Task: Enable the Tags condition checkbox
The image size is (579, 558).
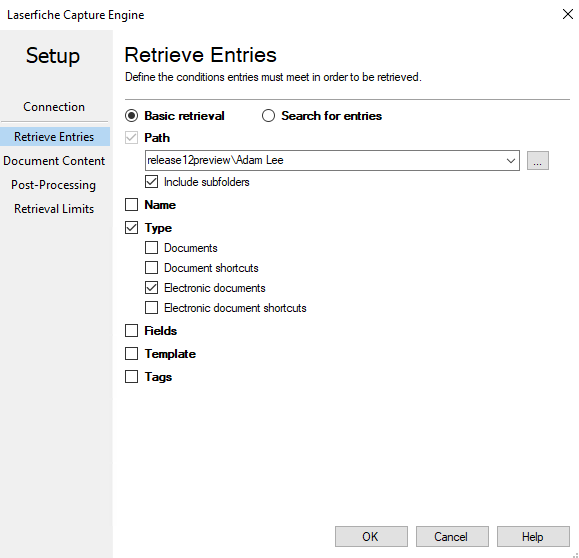Action: [131, 377]
